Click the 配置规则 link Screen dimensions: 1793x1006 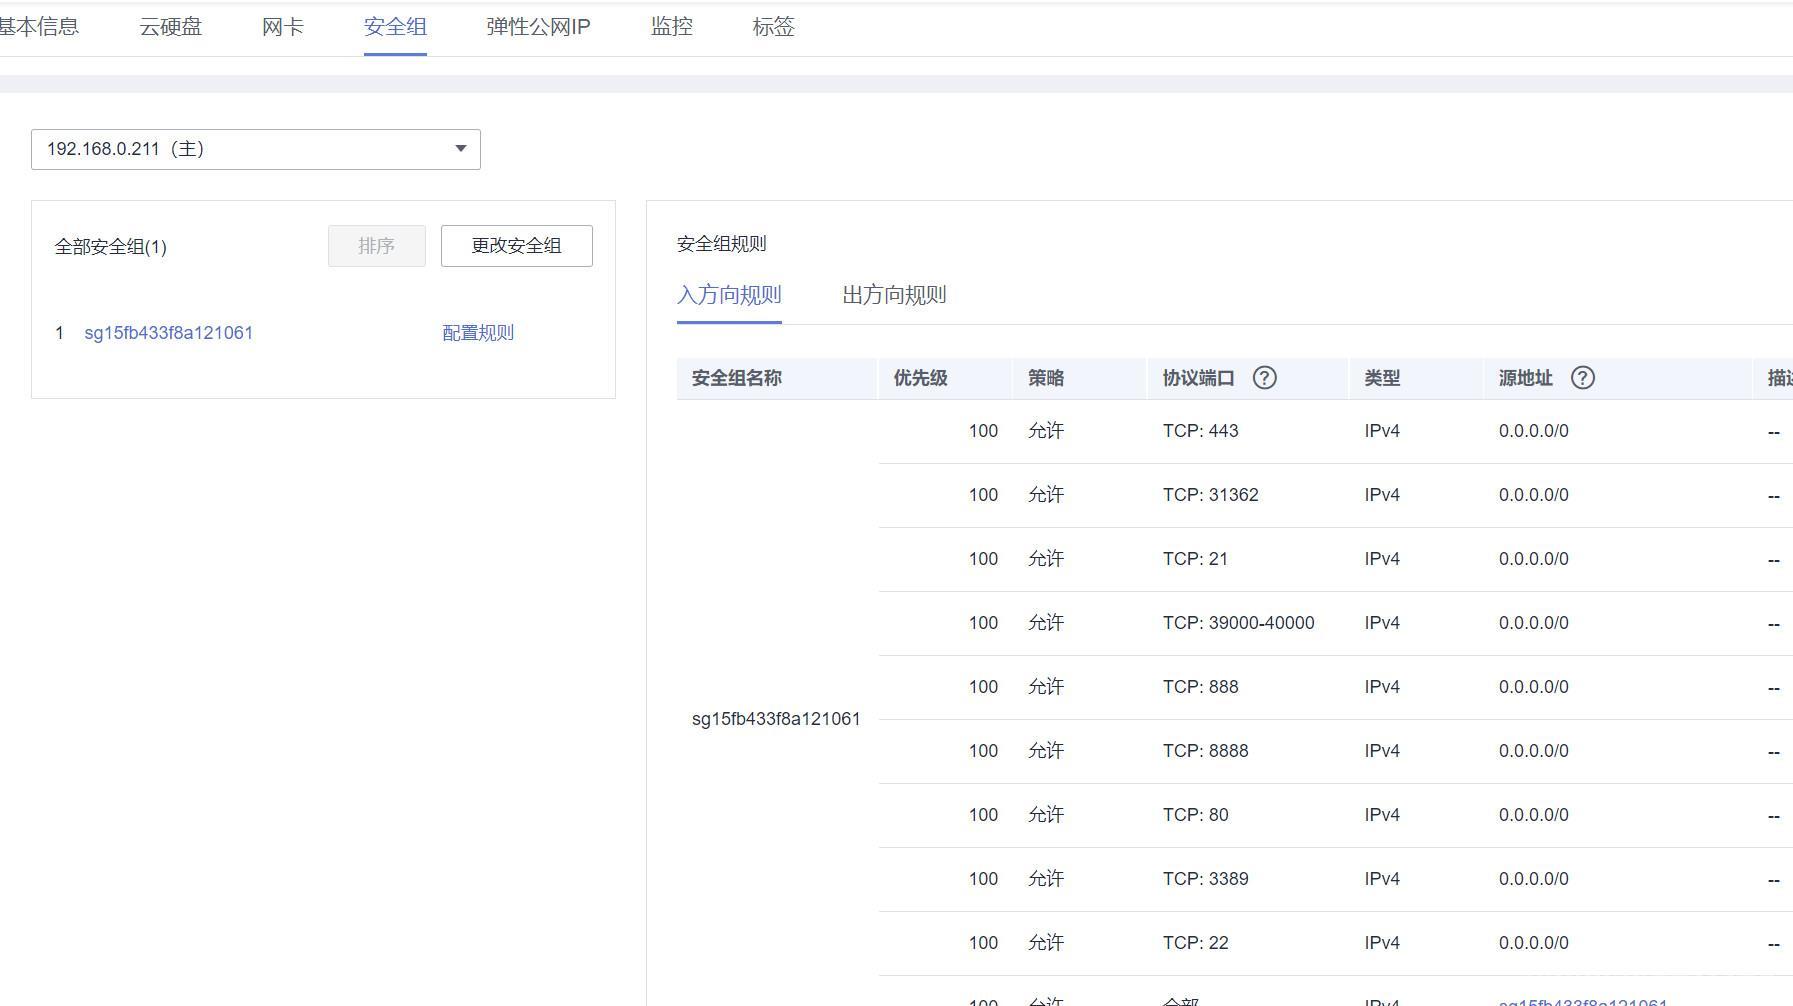(478, 333)
